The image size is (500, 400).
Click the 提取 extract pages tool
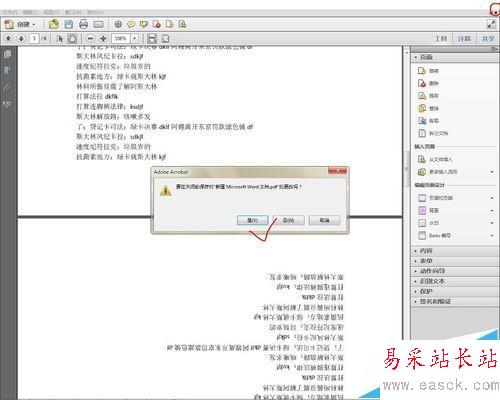[x=428, y=96]
